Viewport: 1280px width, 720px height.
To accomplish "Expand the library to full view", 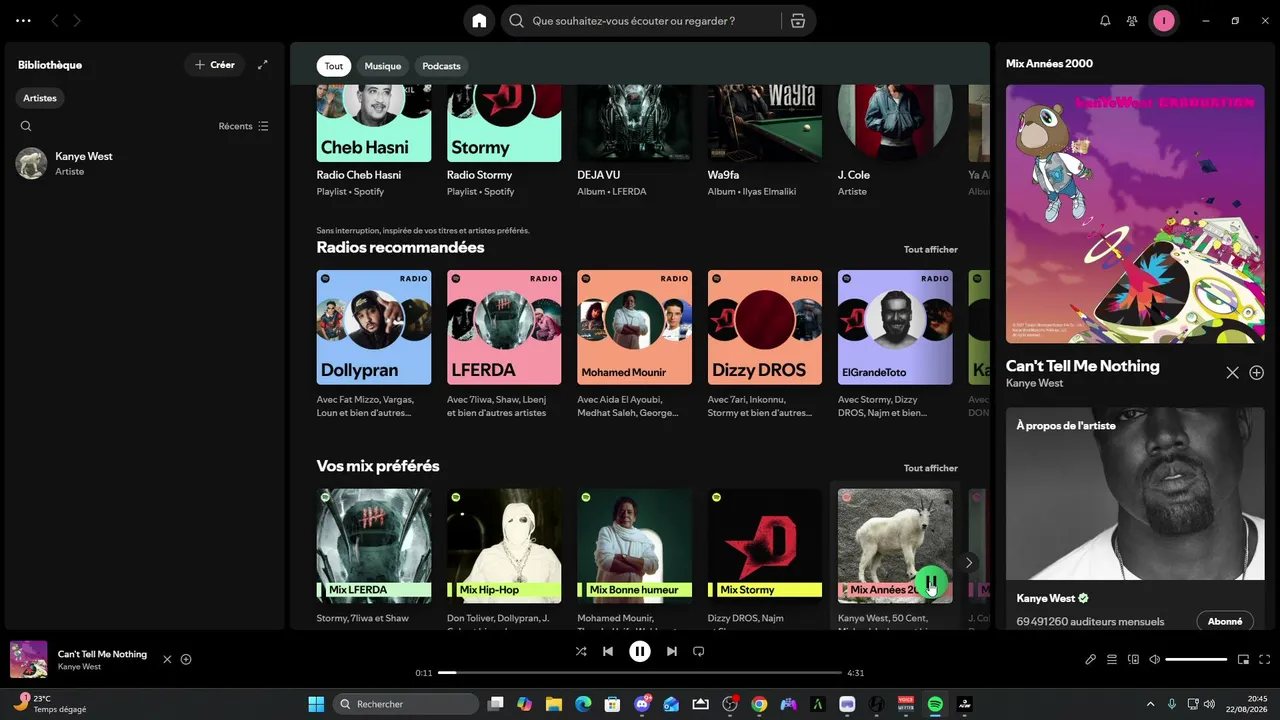I will 263,65.
